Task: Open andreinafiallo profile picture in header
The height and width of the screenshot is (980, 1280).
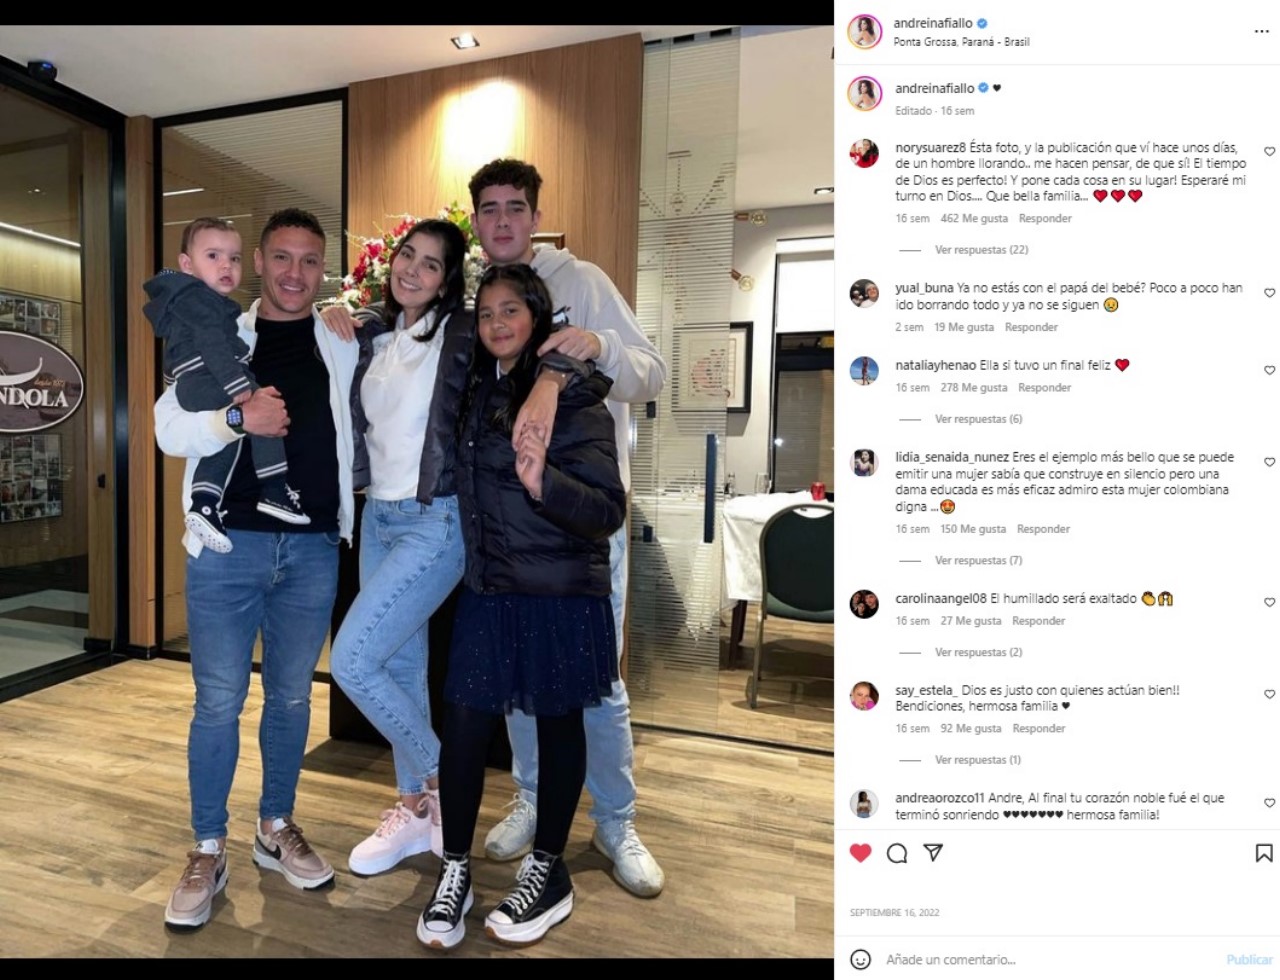Action: click(865, 32)
